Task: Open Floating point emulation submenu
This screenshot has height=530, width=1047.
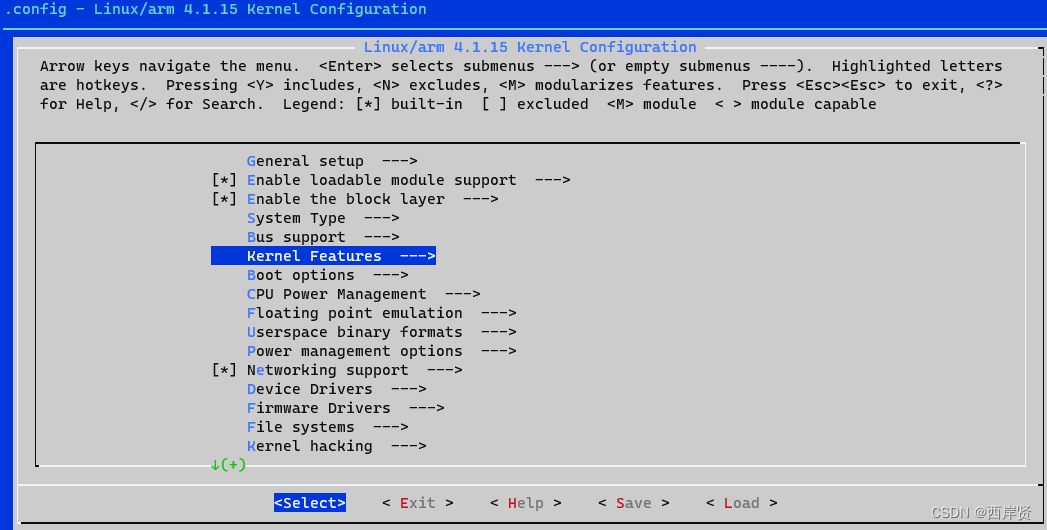Action: pos(381,313)
